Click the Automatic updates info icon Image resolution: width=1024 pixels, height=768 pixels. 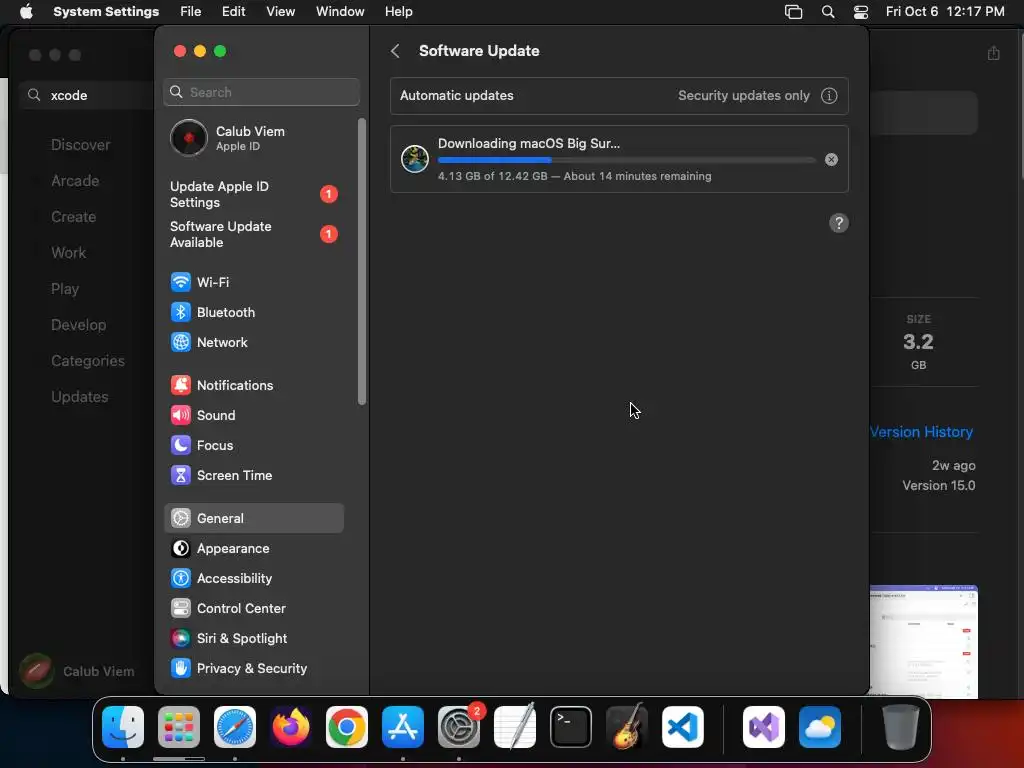[829, 96]
